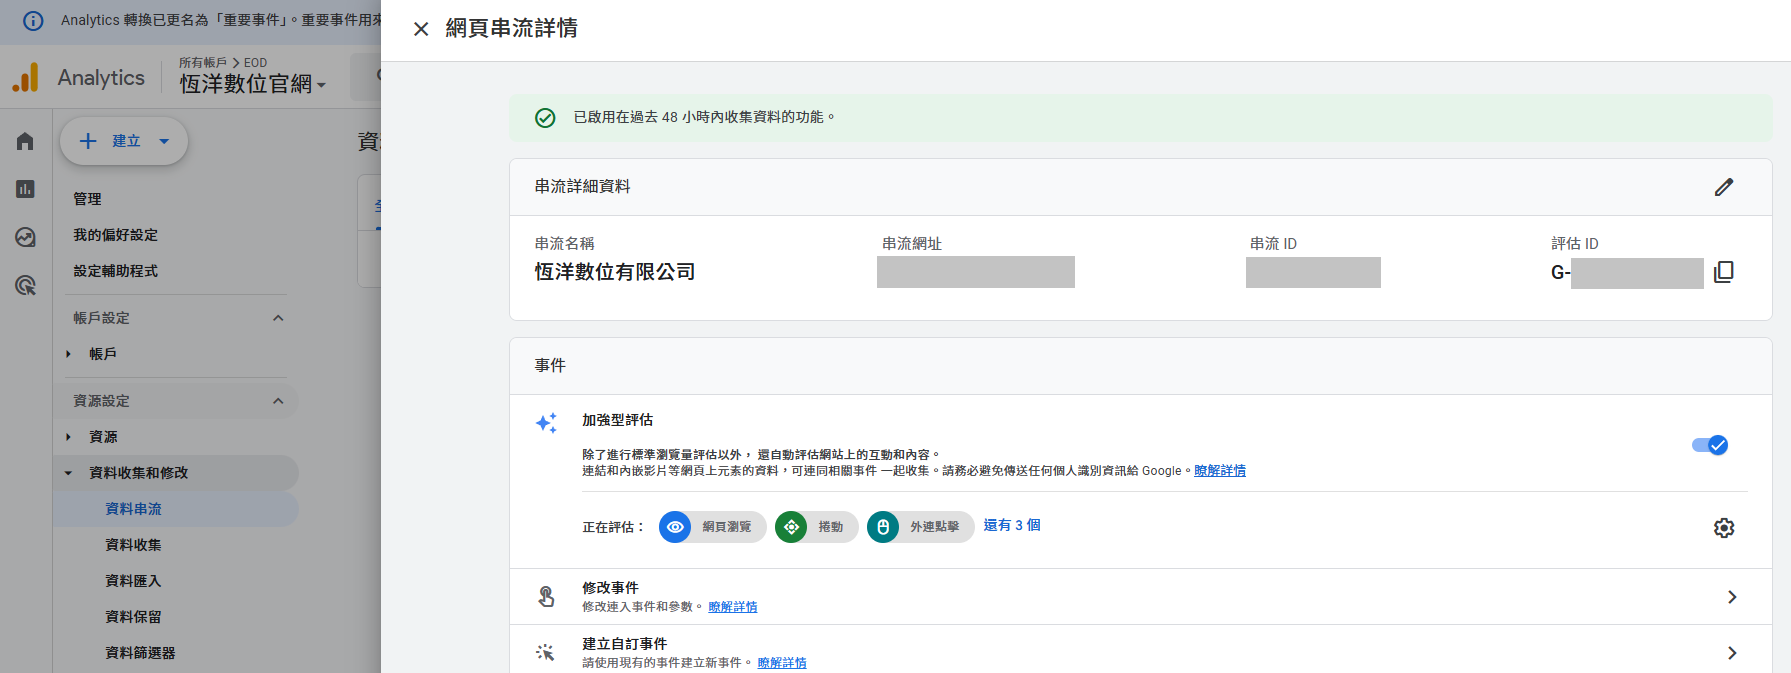Screen dimensions: 1791x673
Task: Expand the 帳戶 tree item
Action: click(x=68, y=354)
